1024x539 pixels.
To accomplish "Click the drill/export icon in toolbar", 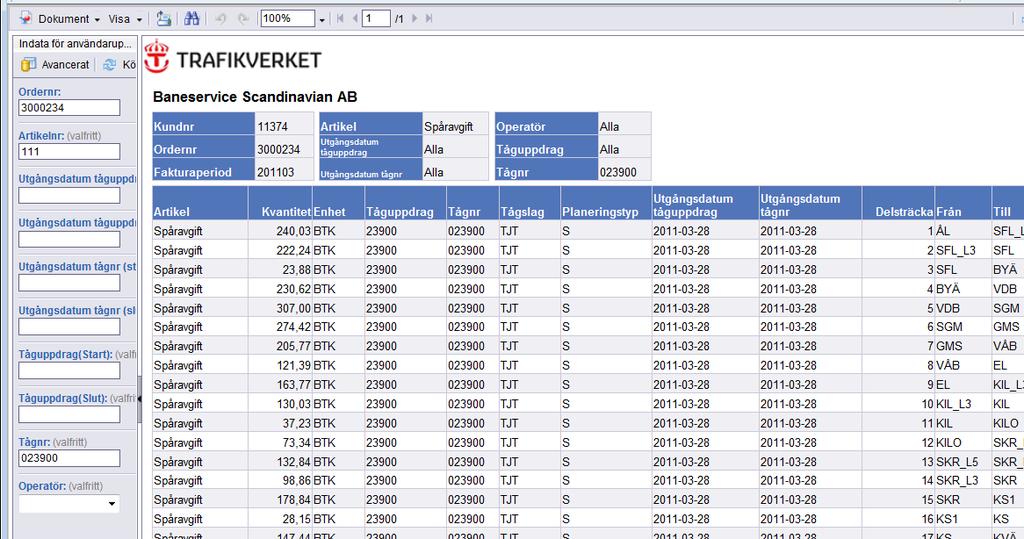I will point(164,19).
